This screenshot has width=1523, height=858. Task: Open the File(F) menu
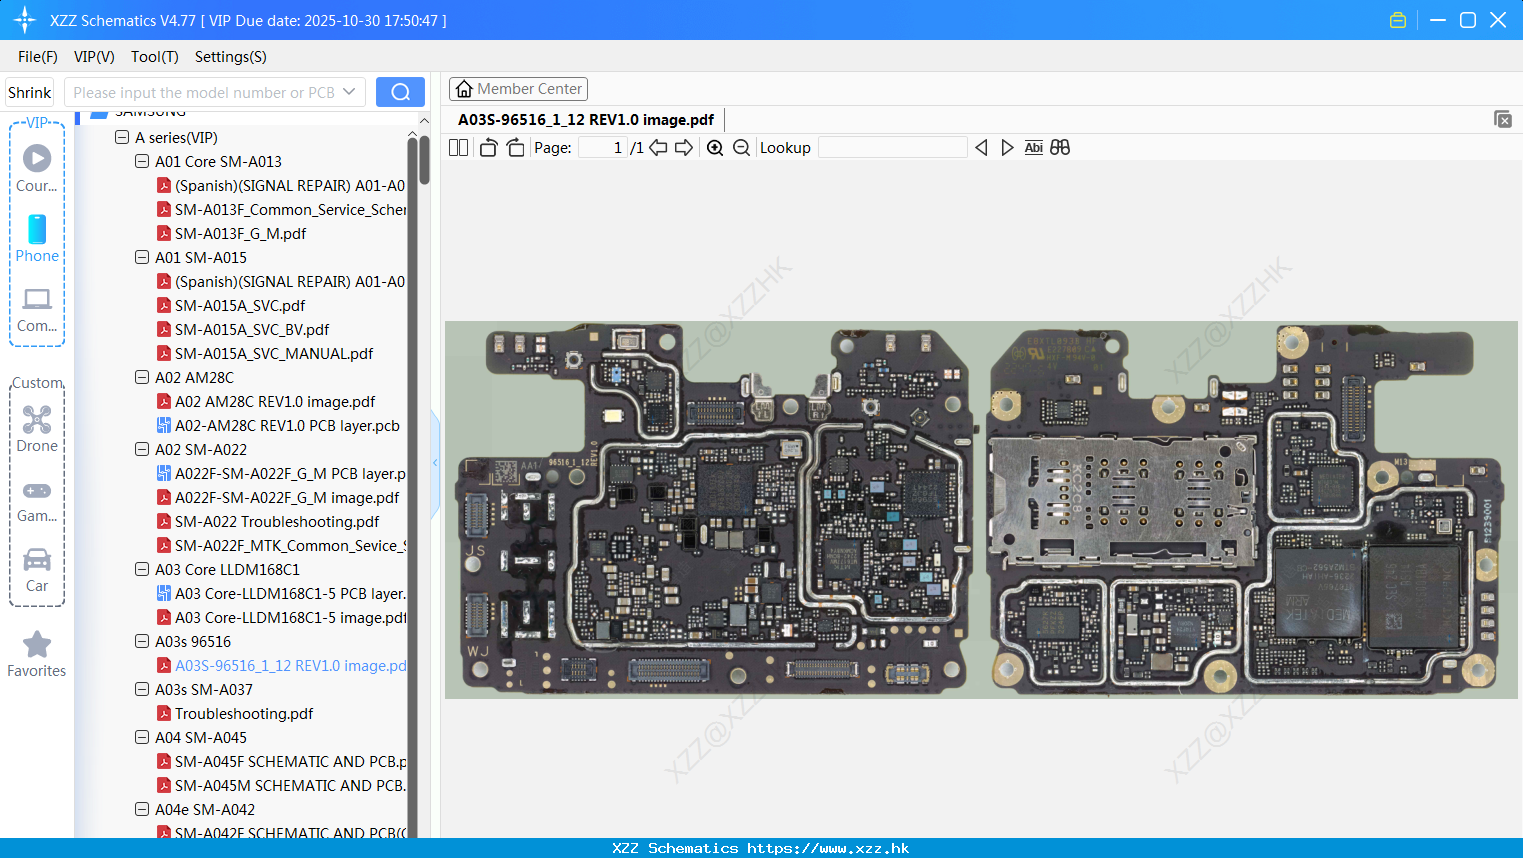point(38,57)
